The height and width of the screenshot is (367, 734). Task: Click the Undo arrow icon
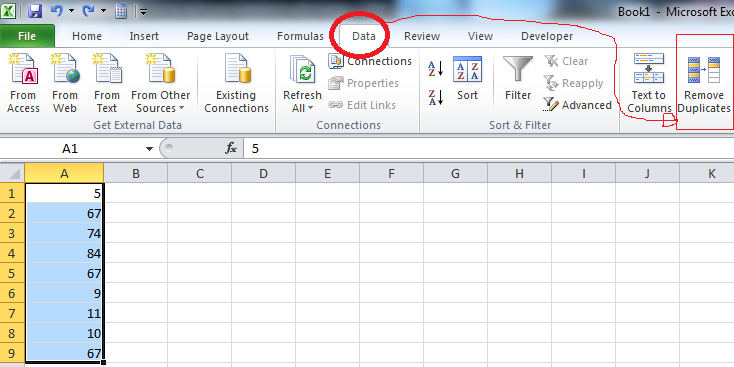pos(56,11)
